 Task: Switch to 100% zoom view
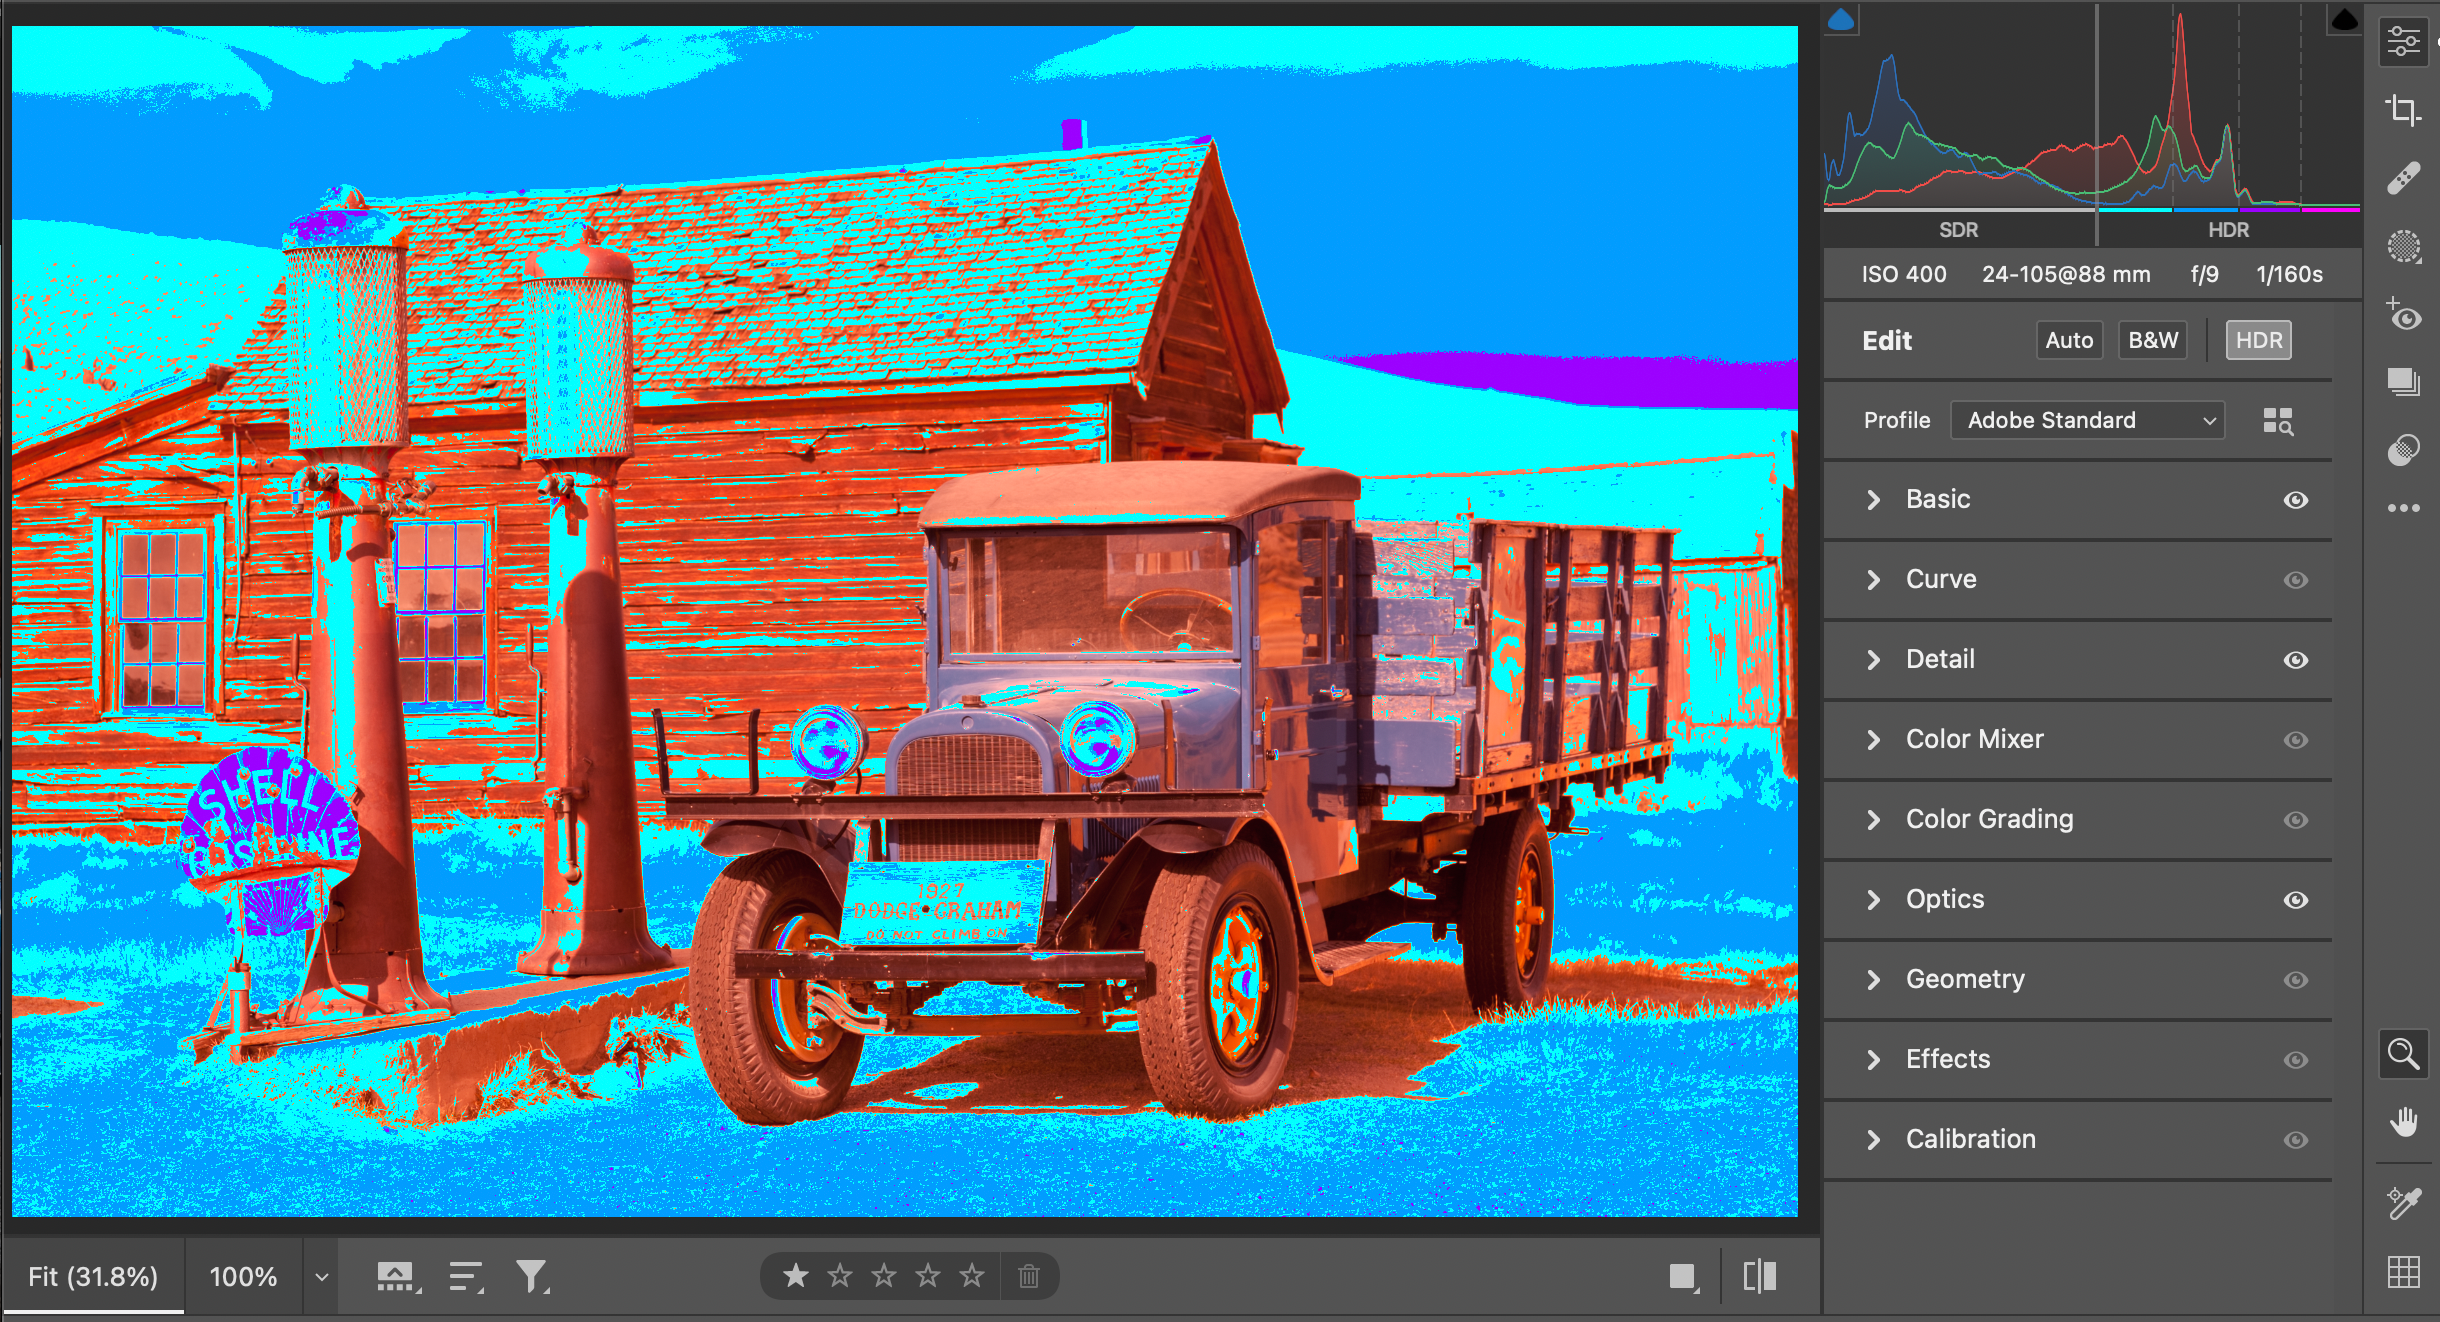point(243,1277)
